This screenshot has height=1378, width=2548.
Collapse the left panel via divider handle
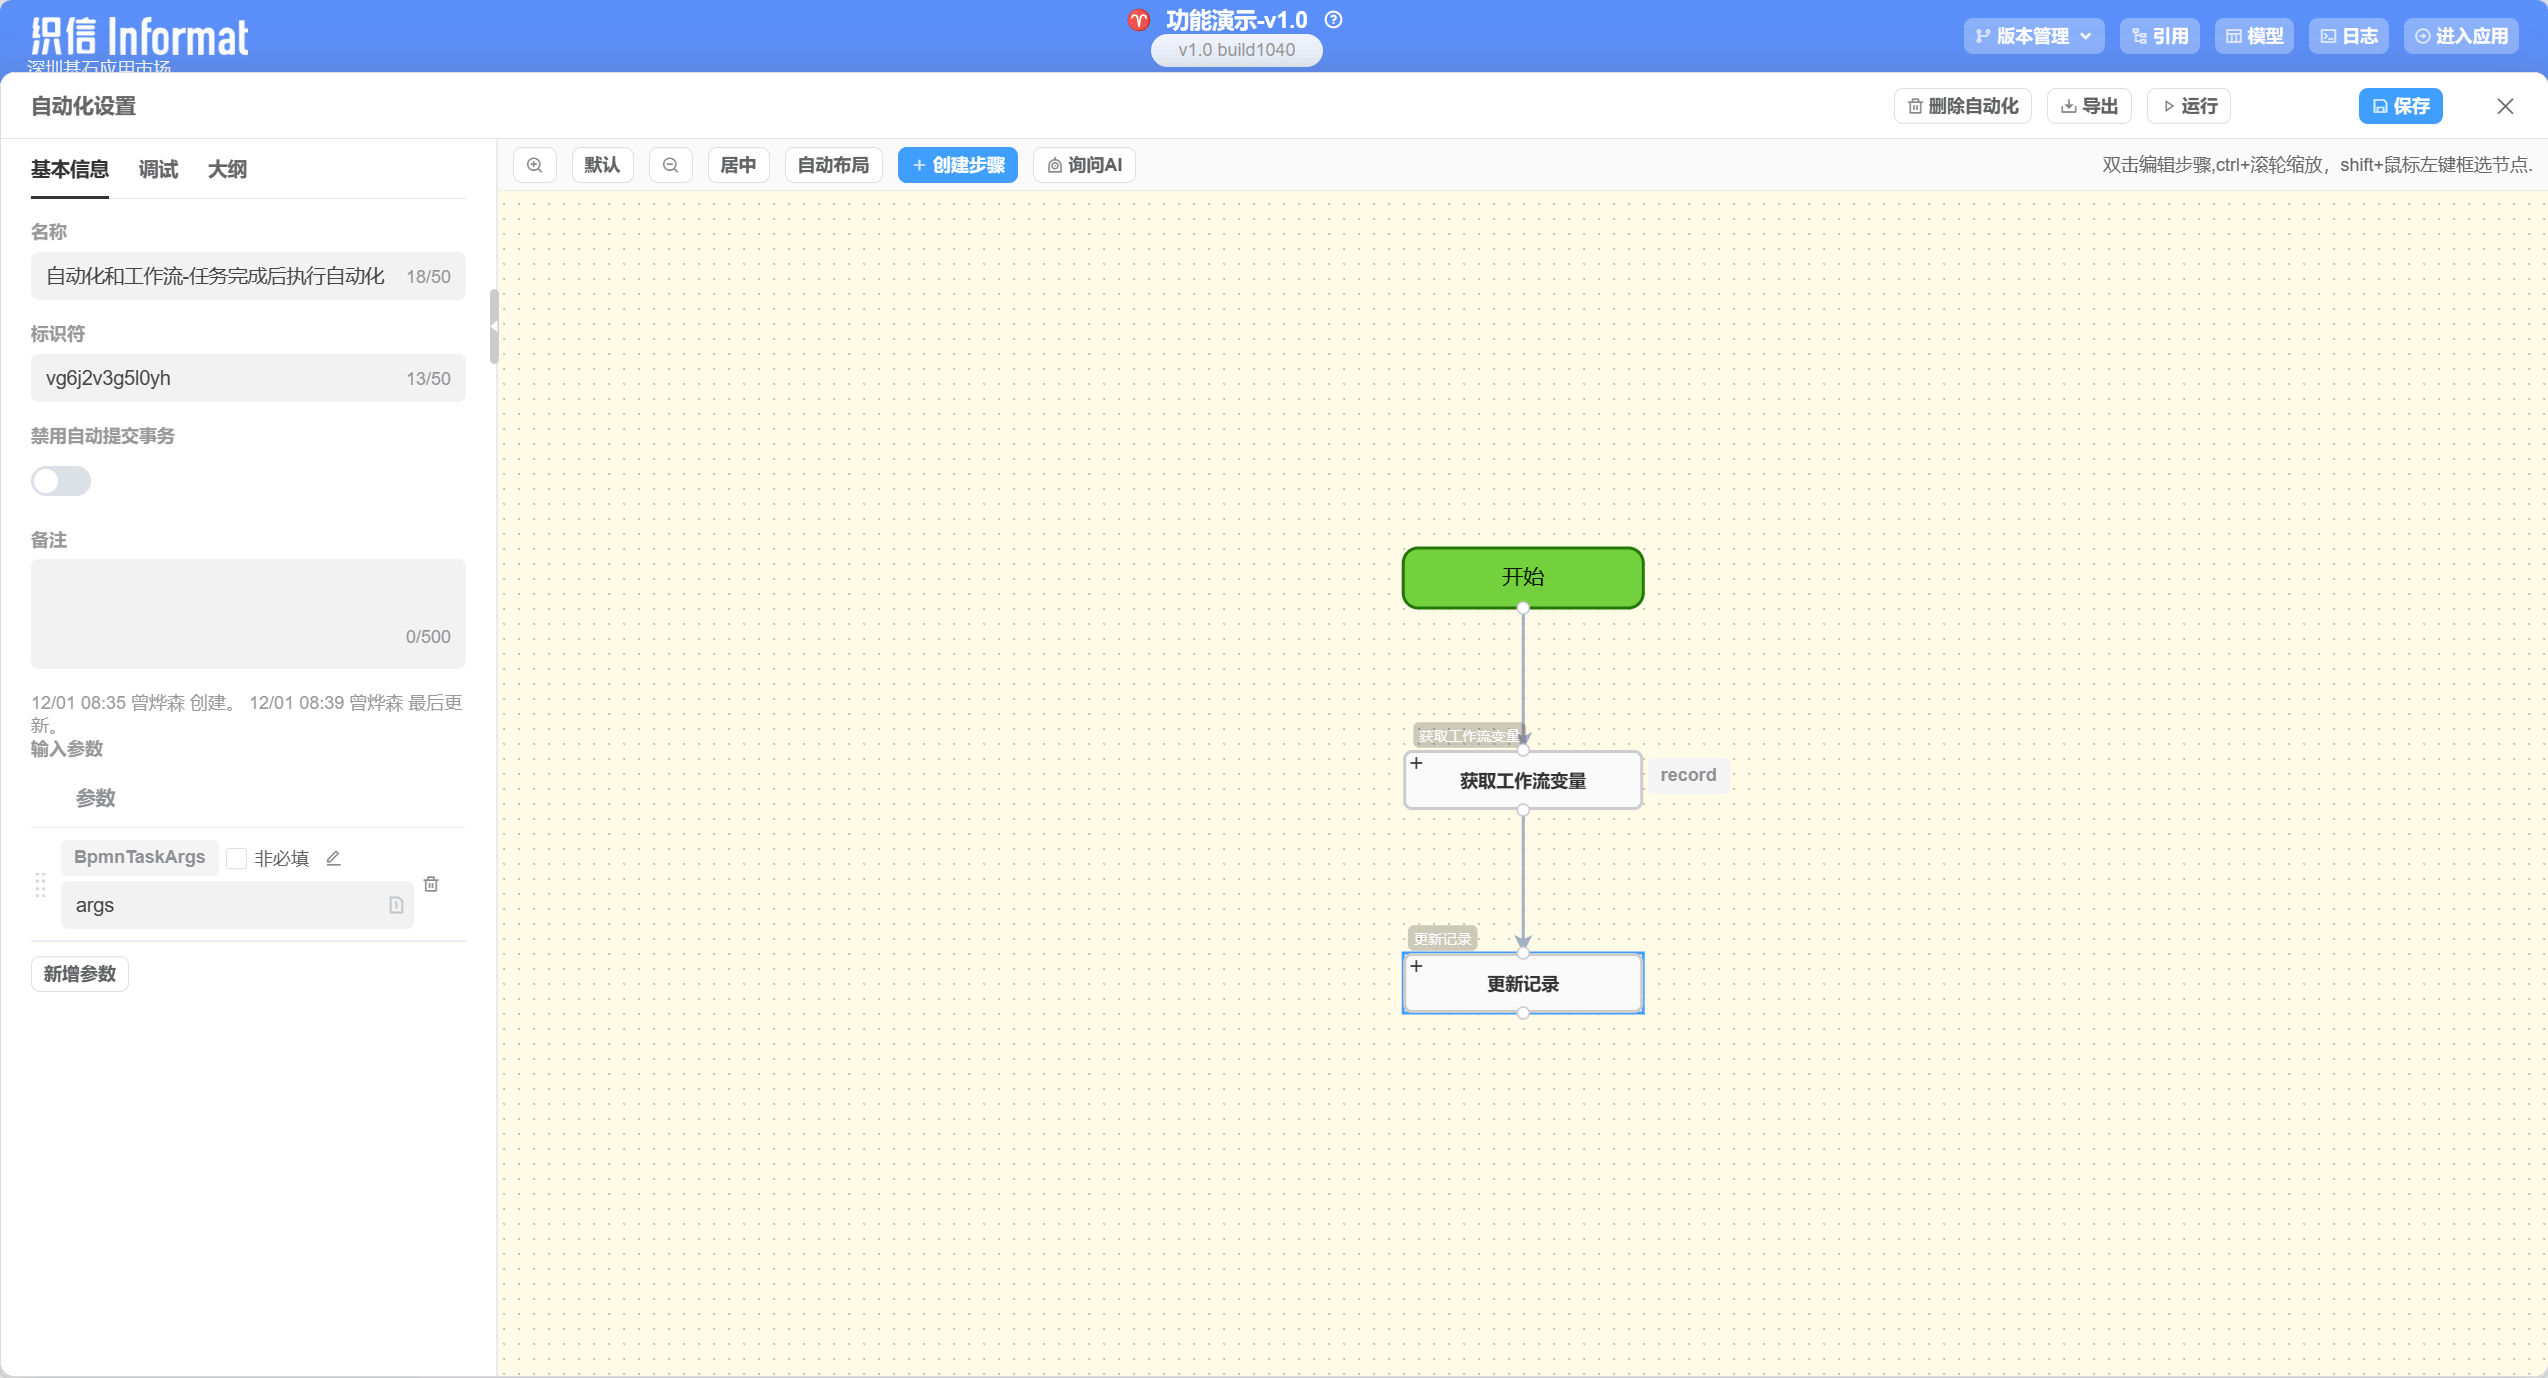(x=493, y=326)
